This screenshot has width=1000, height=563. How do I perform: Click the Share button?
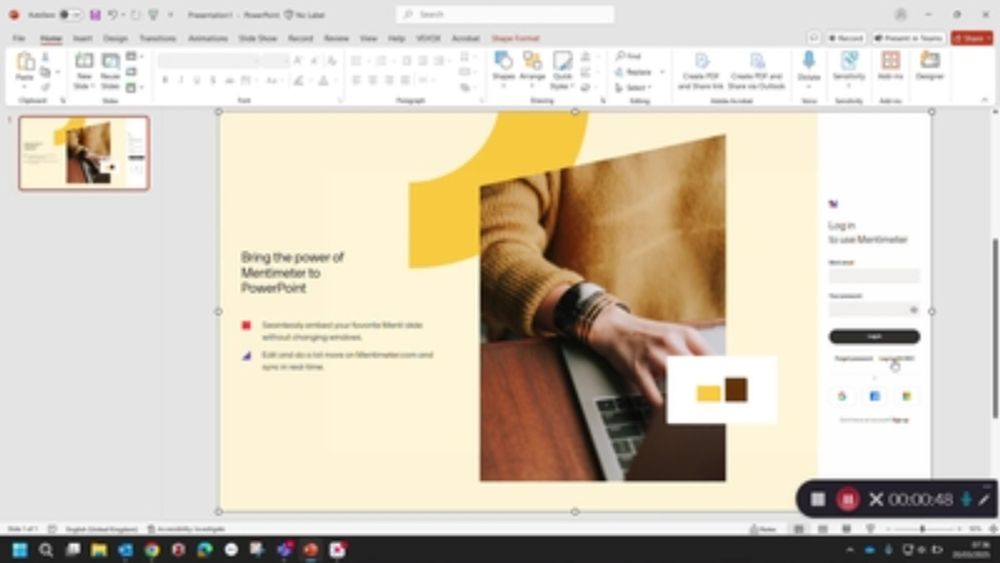972,38
